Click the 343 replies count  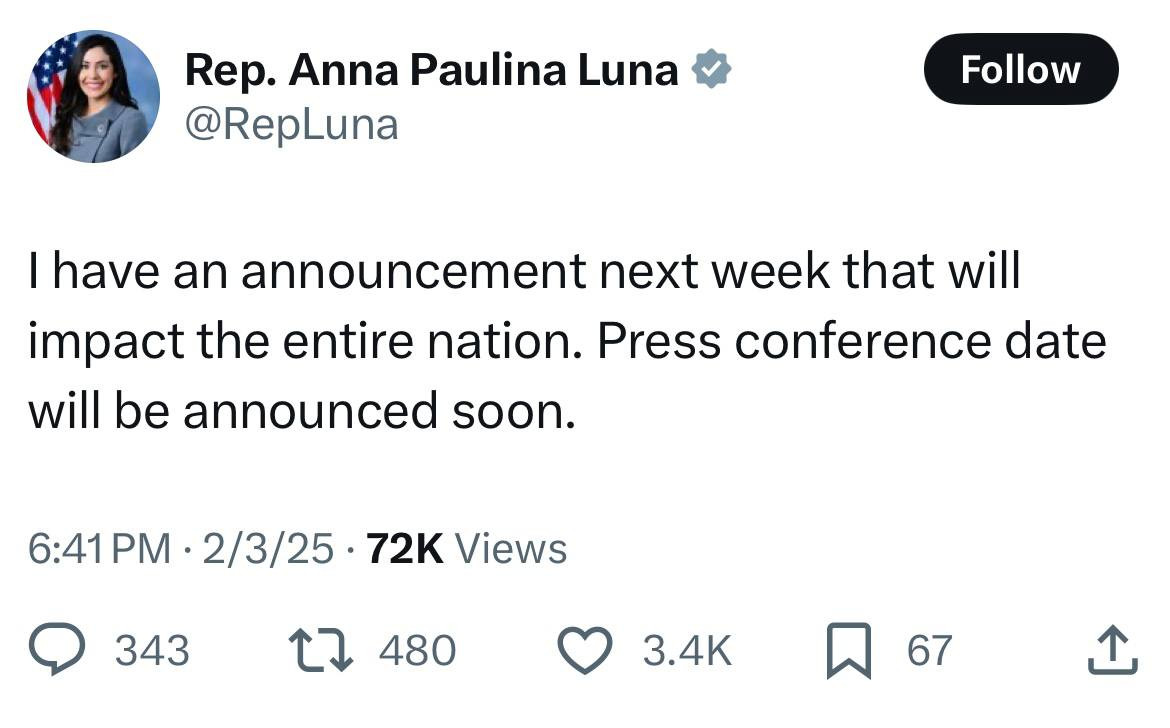point(152,651)
